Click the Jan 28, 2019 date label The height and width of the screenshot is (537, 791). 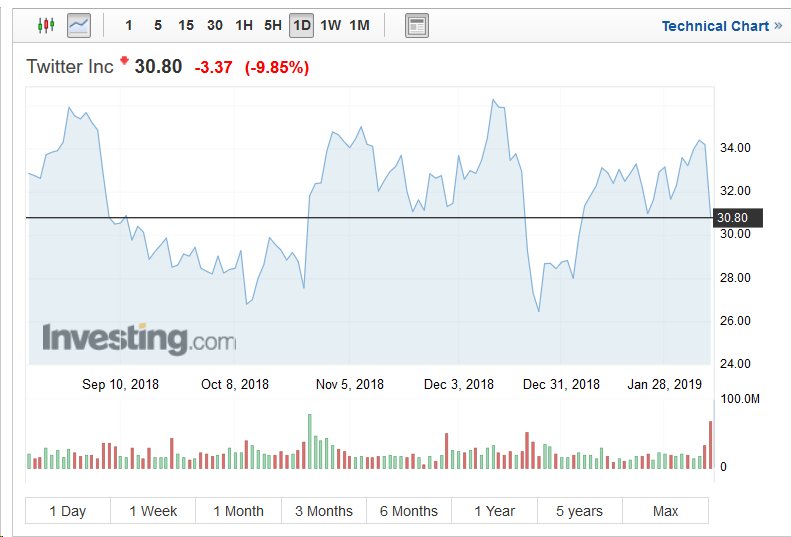(x=664, y=385)
